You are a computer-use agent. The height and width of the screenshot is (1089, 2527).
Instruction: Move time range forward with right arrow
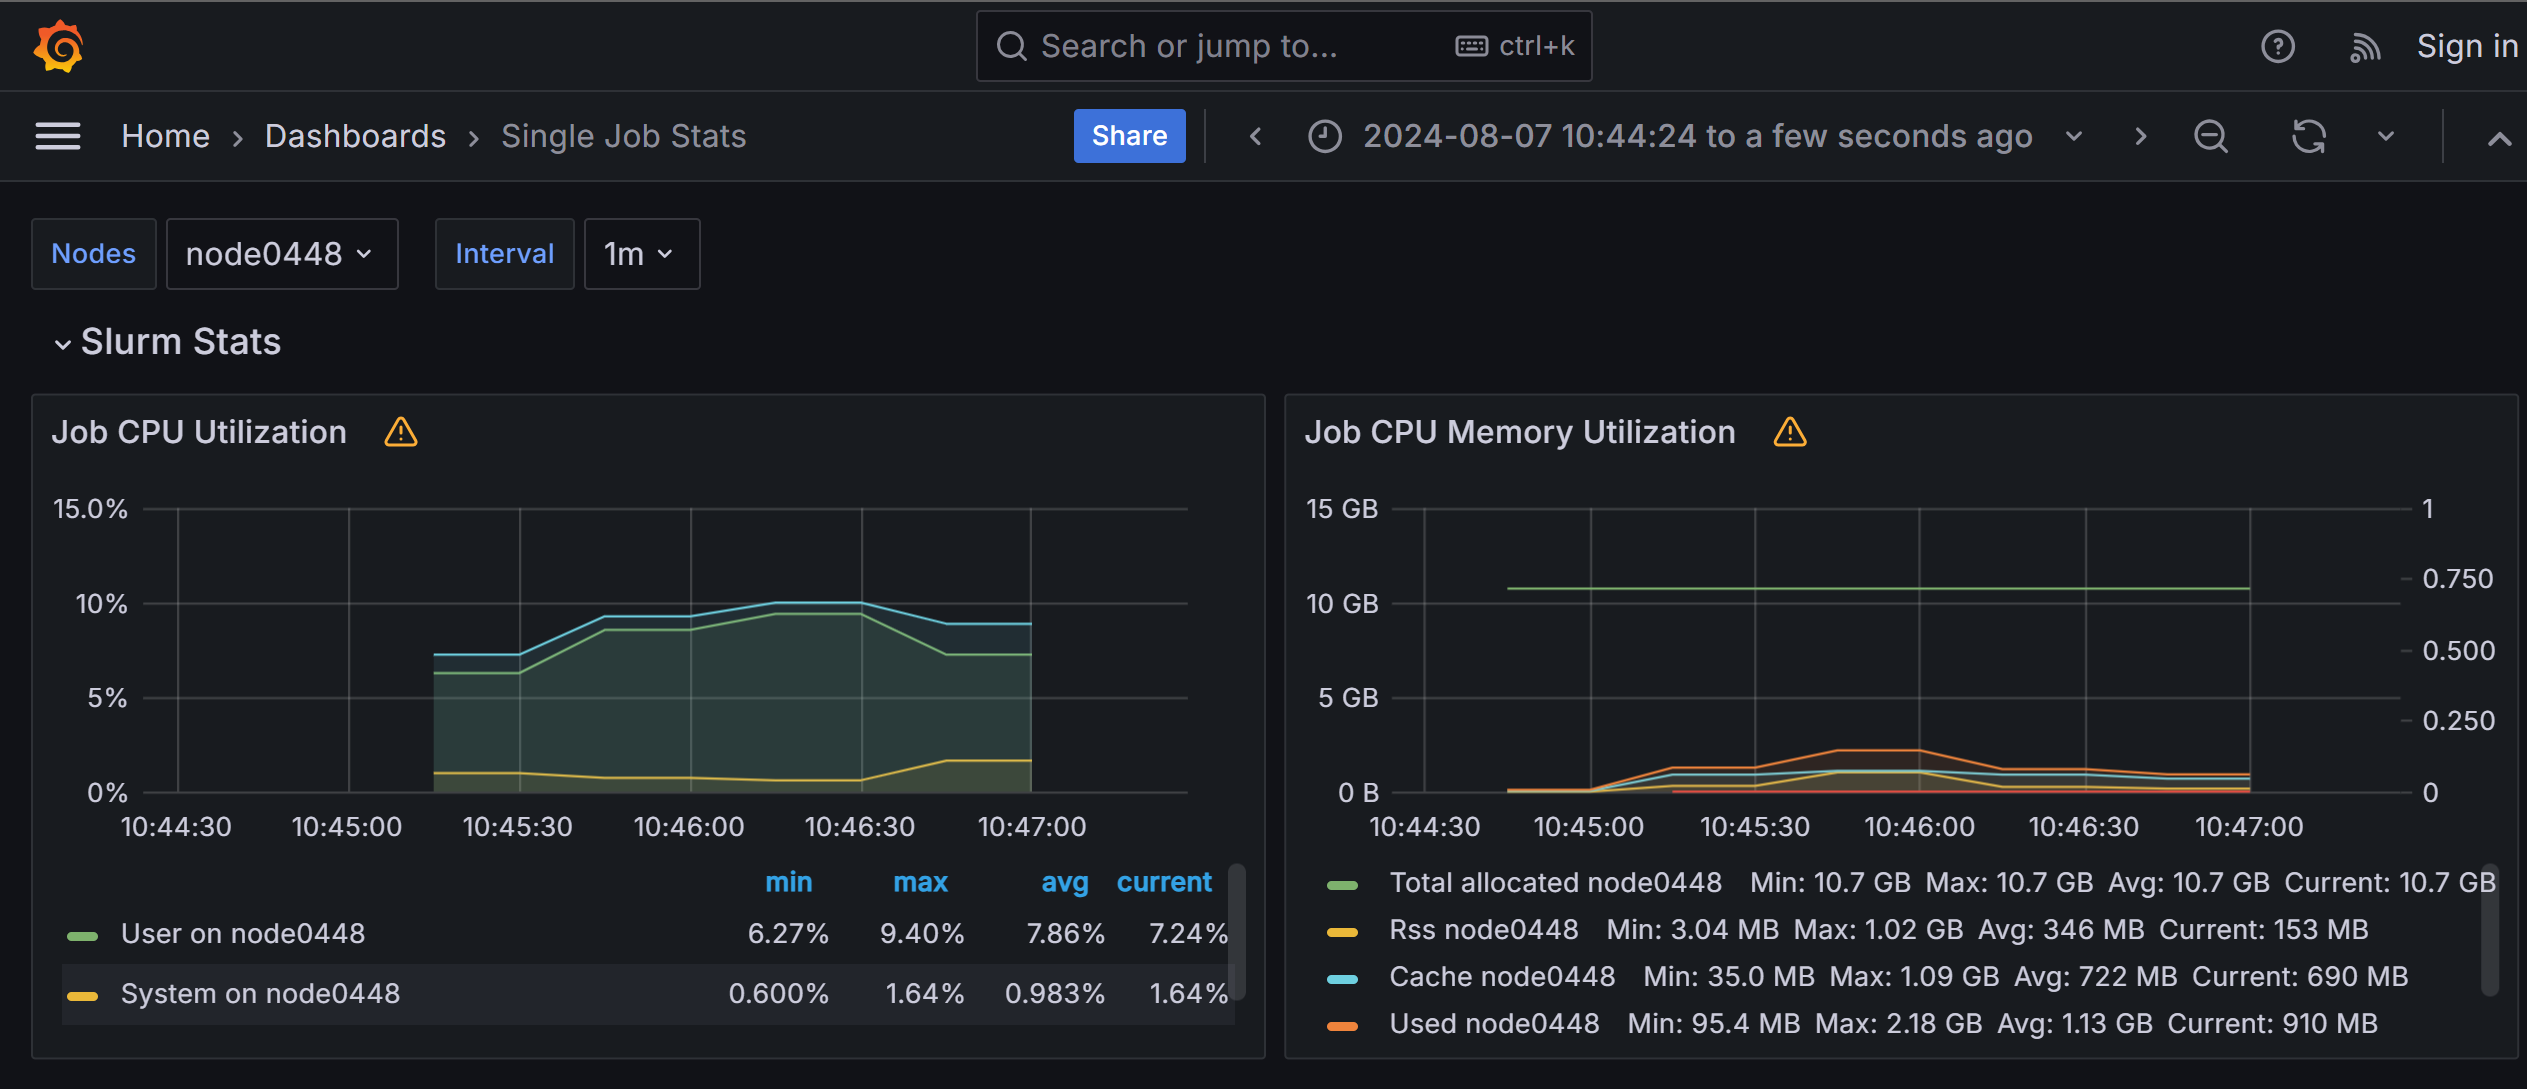tap(2140, 136)
